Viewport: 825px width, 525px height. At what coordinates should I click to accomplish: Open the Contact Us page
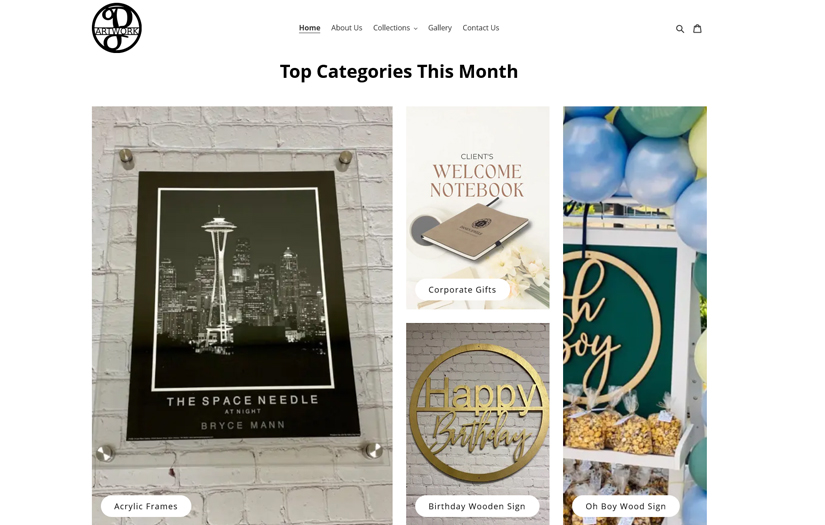[481, 28]
